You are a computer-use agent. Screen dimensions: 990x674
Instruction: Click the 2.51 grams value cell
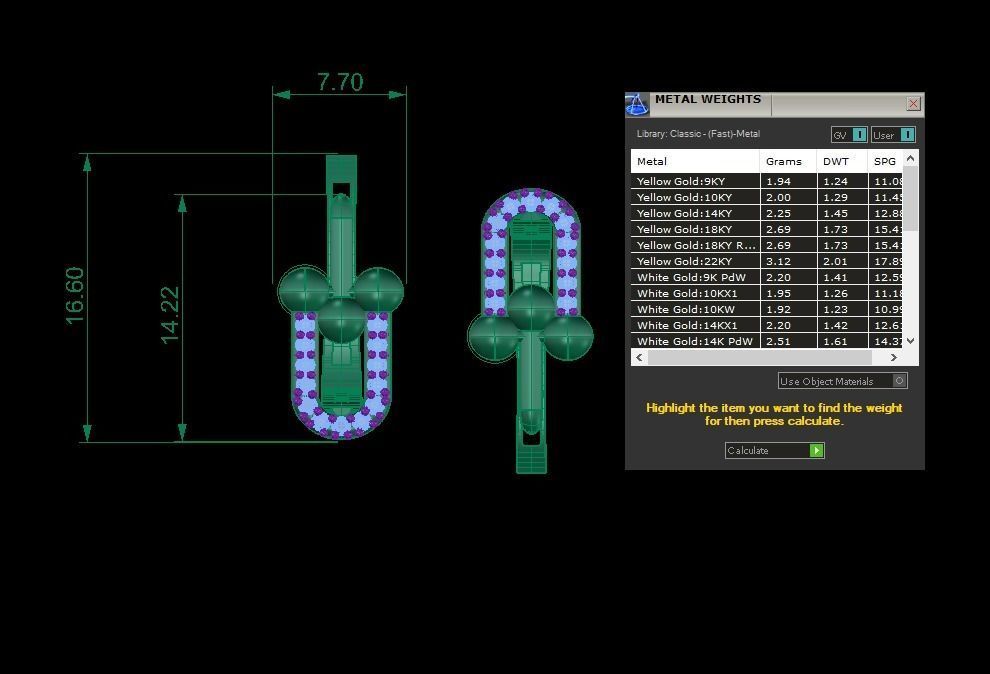point(789,341)
